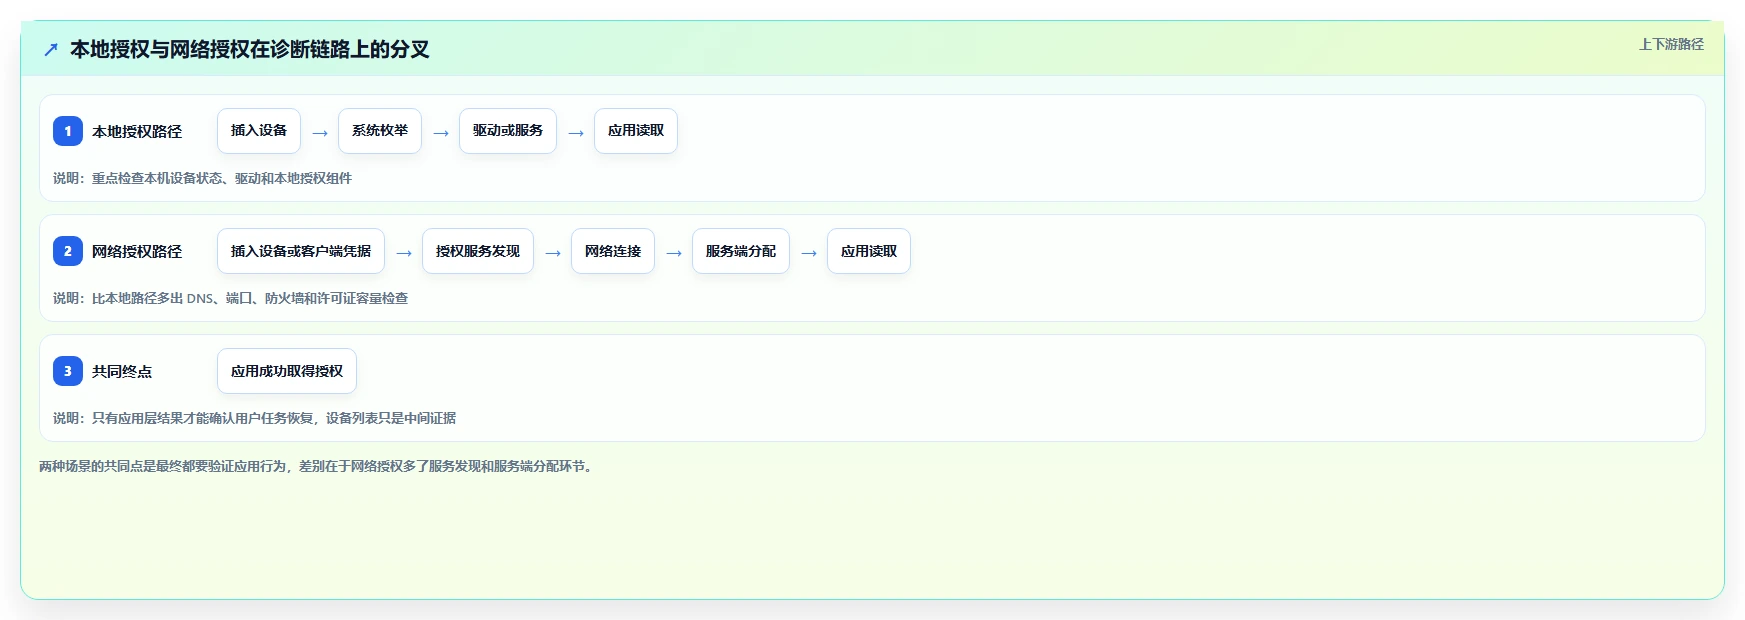The width and height of the screenshot is (1745, 620).
Task: Click step badge 2 for 网络授权路径
Action: (68, 251)
